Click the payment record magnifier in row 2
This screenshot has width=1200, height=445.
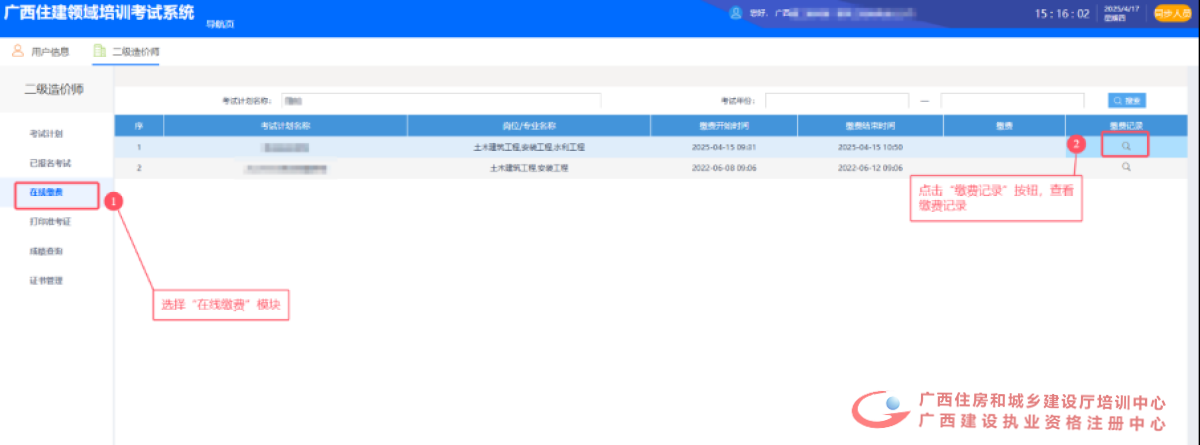1126,168
